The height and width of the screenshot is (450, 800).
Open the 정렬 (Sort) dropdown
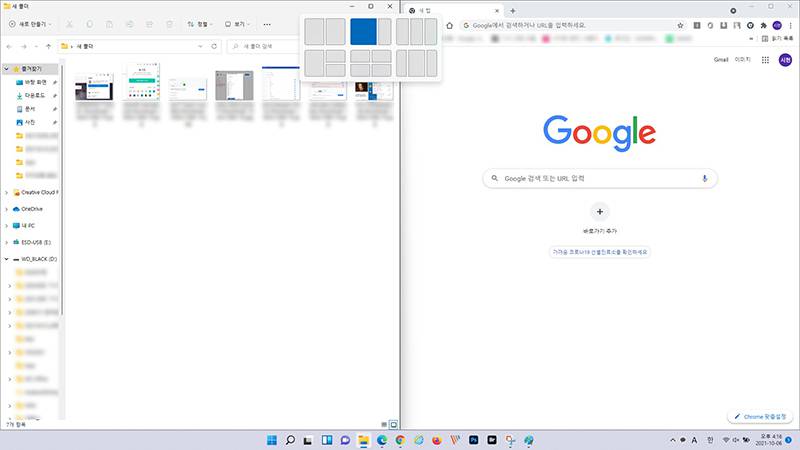click(202, 24)
